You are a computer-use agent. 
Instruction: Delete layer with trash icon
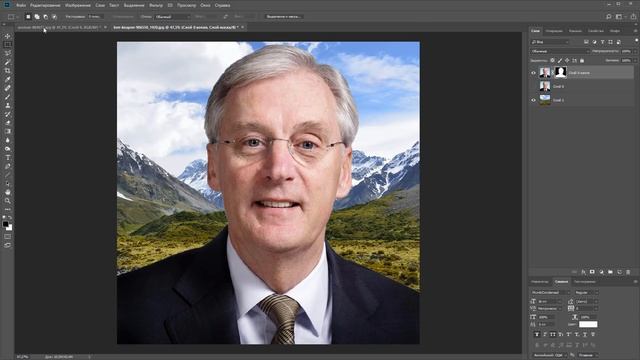pos(628,272)
